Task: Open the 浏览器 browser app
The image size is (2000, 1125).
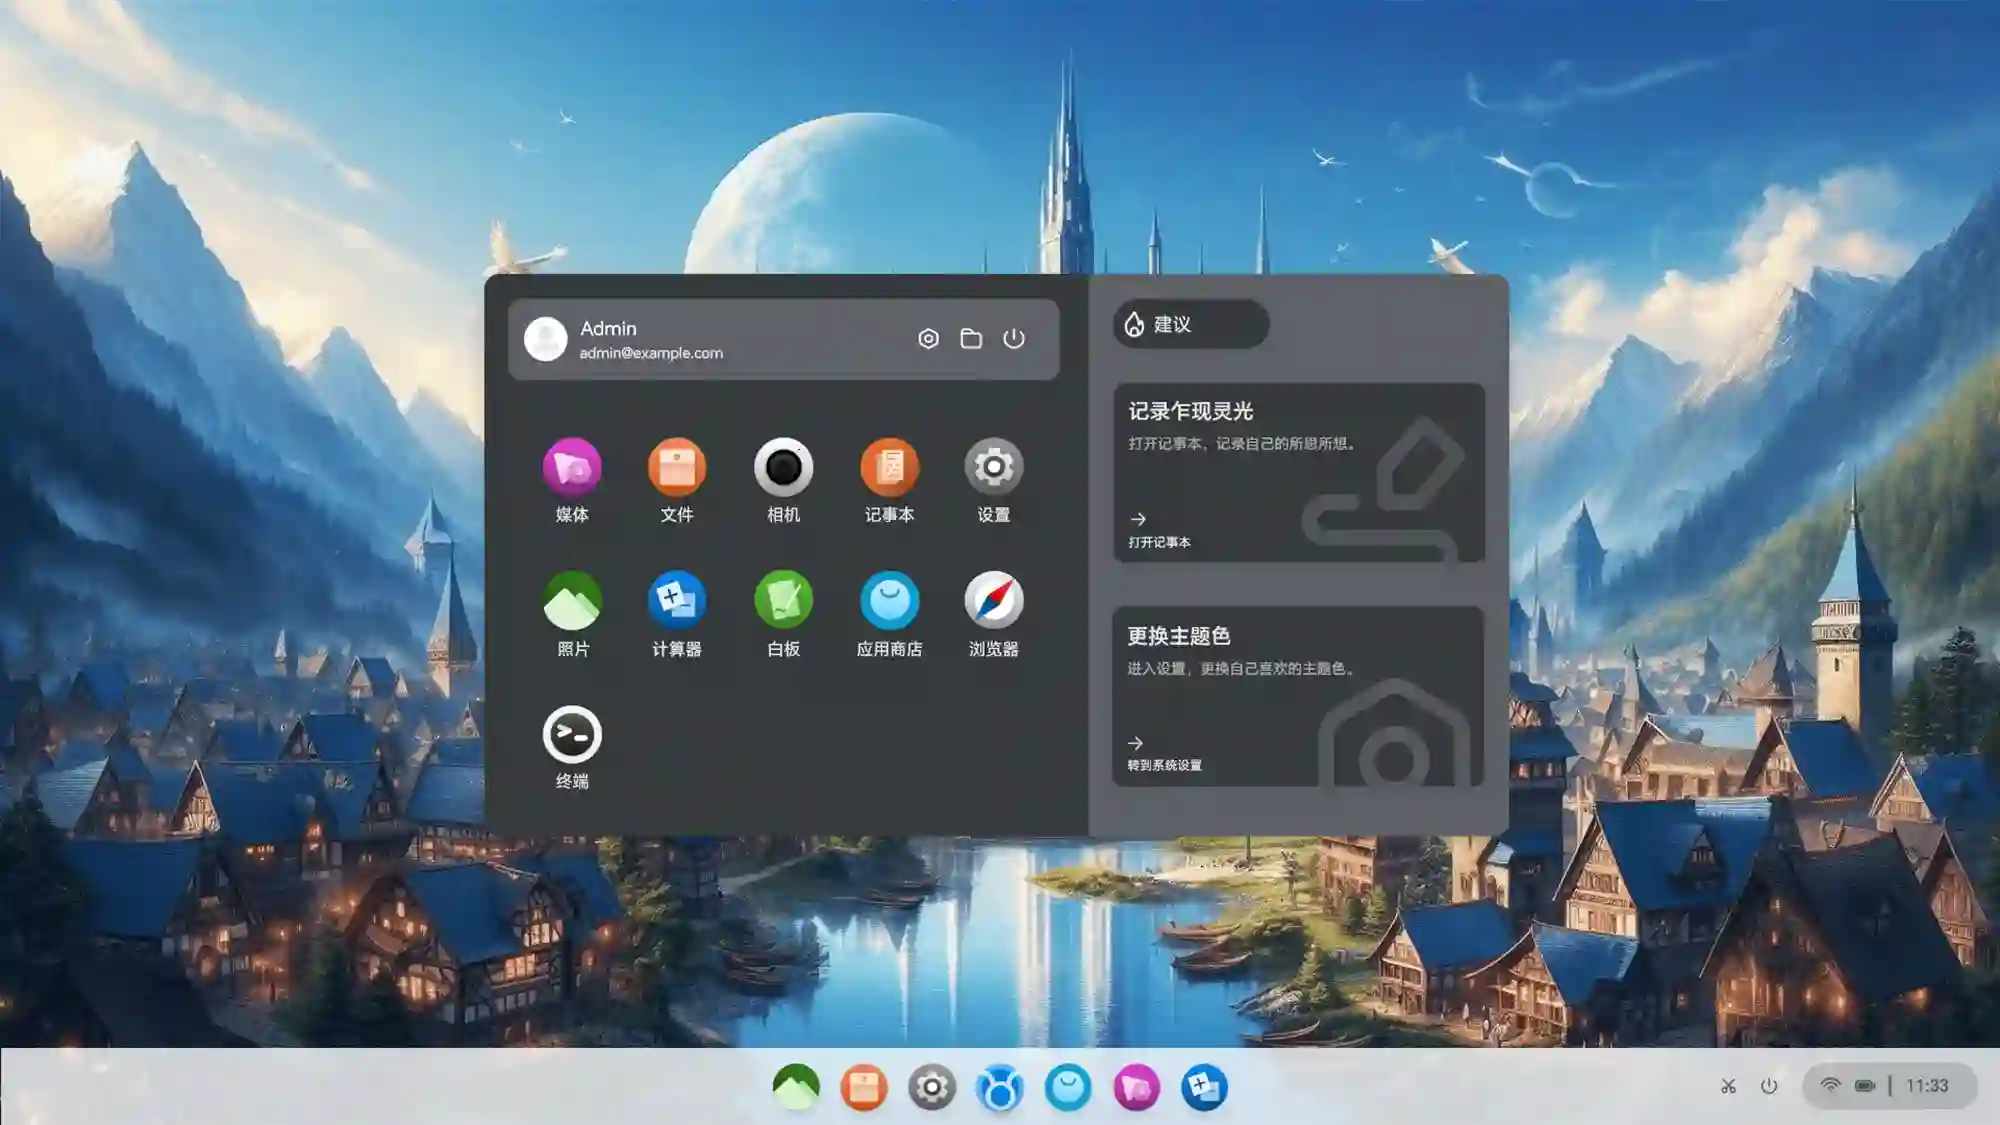Action: 993,601
